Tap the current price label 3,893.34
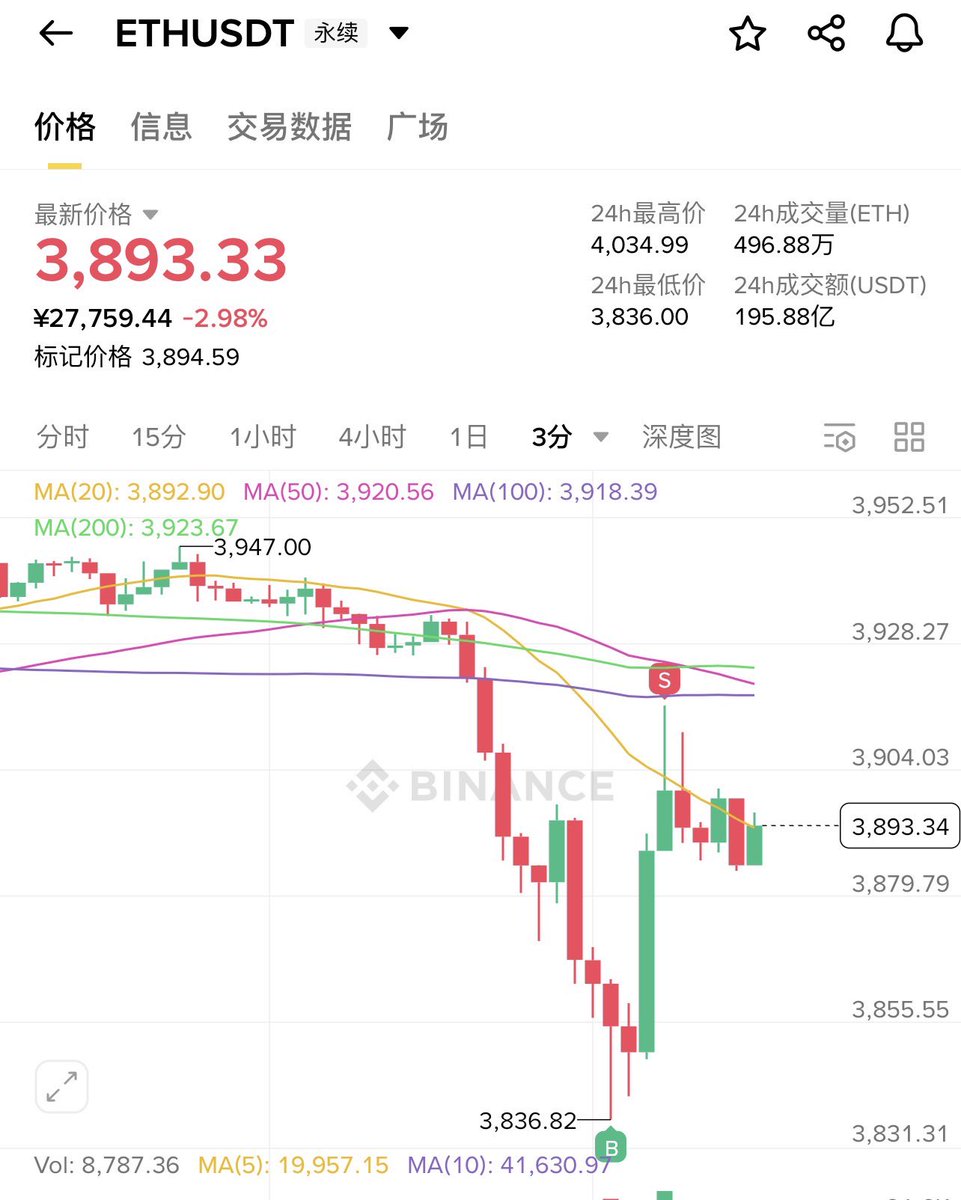This screenshot has width=961, height=1200. point(900,826)
